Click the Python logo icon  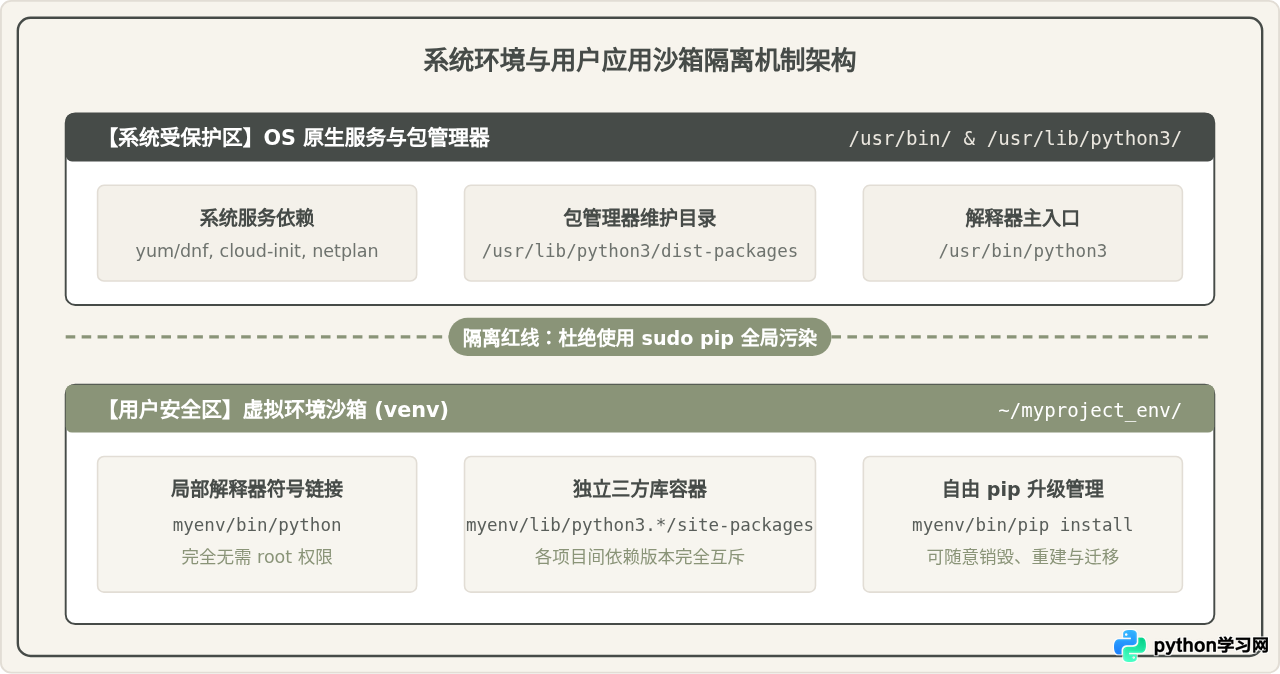pos(1130,646)
